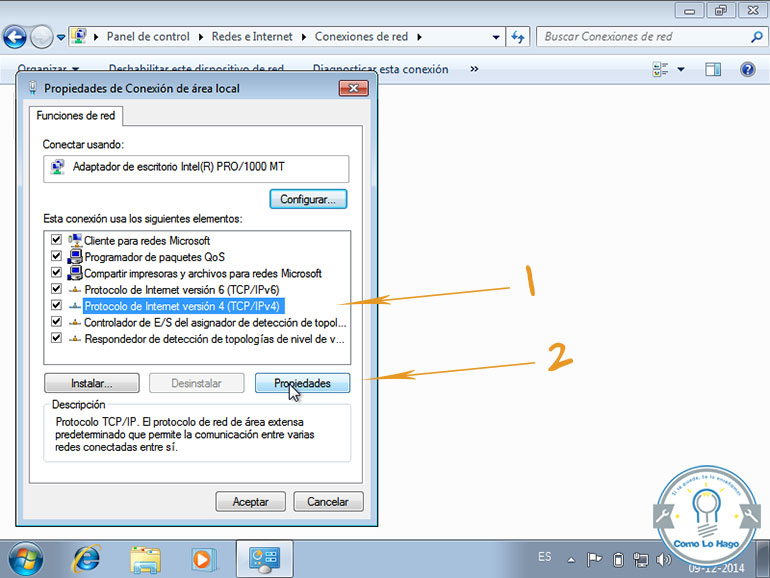
Task: Expand the address bar history dropdown
Action: coord(497,37)
